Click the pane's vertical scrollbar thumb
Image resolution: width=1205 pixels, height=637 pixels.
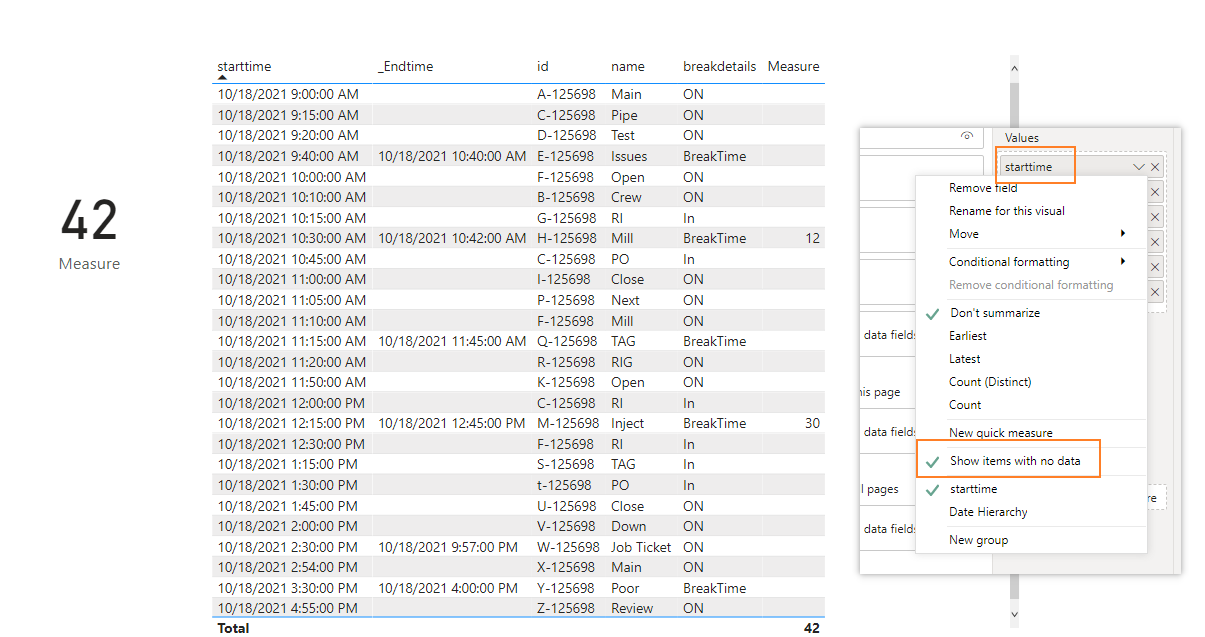[x=1014, y=104]
